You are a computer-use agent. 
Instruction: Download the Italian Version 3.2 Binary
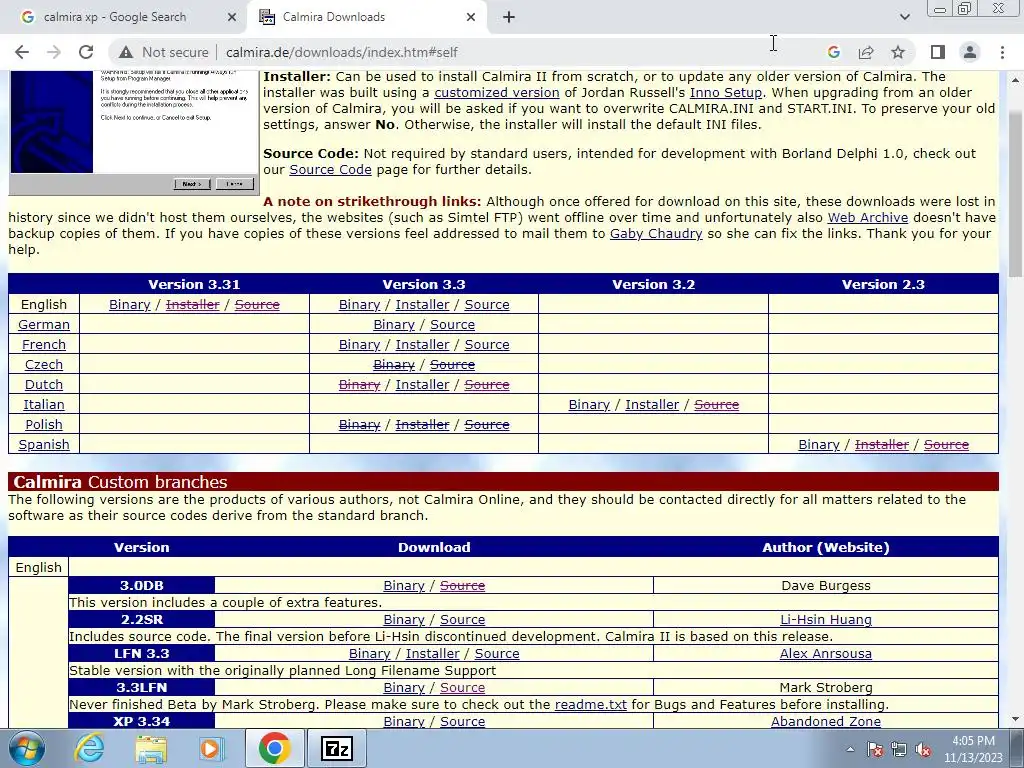pyautogui.click(x=589, y=404)
